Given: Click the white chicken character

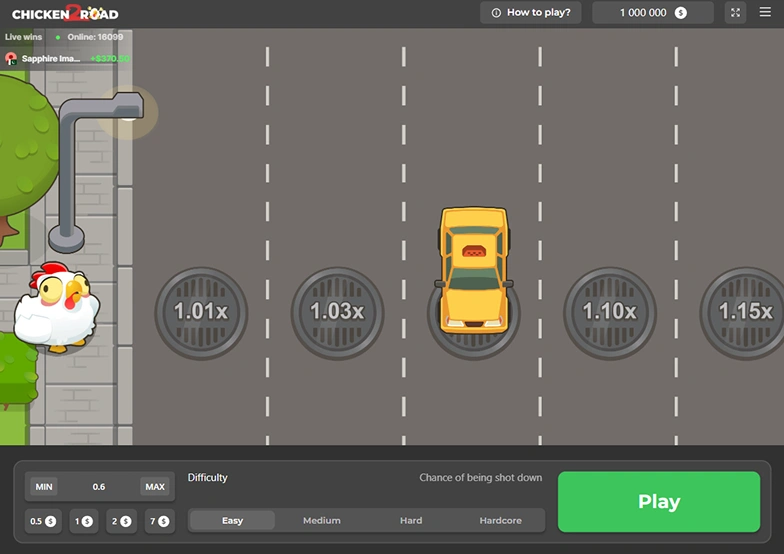Looking at the screenshot, I should click(x=56, y=306).
